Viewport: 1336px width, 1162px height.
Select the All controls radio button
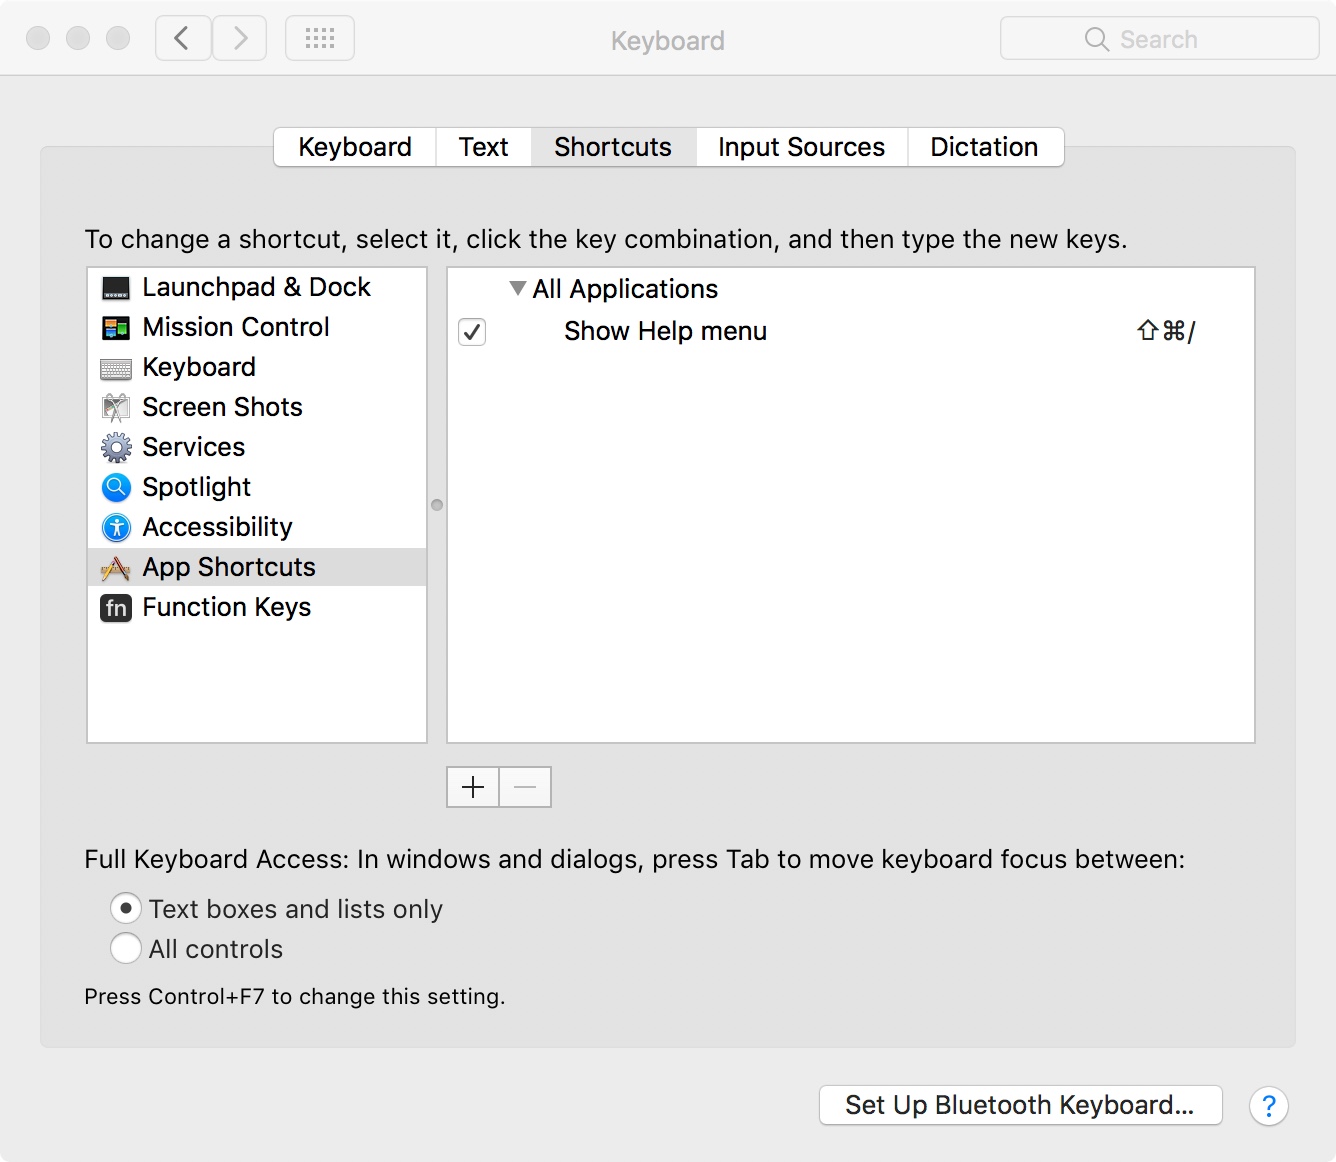click(x=125, y=948)
